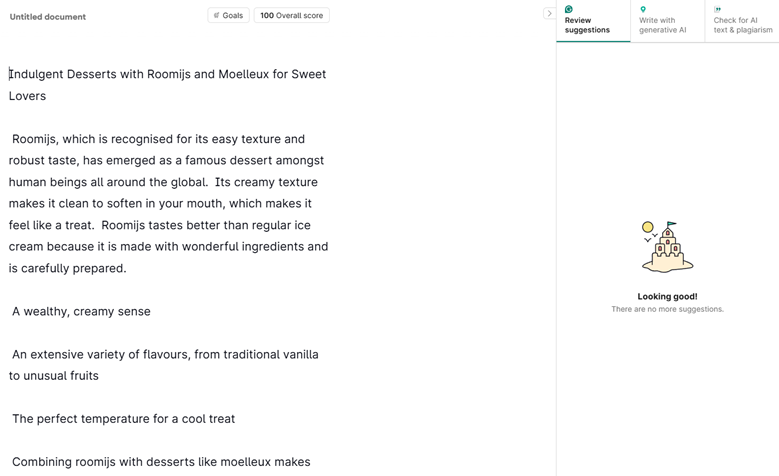Click the sandcastle illustration

click(667, 247)
